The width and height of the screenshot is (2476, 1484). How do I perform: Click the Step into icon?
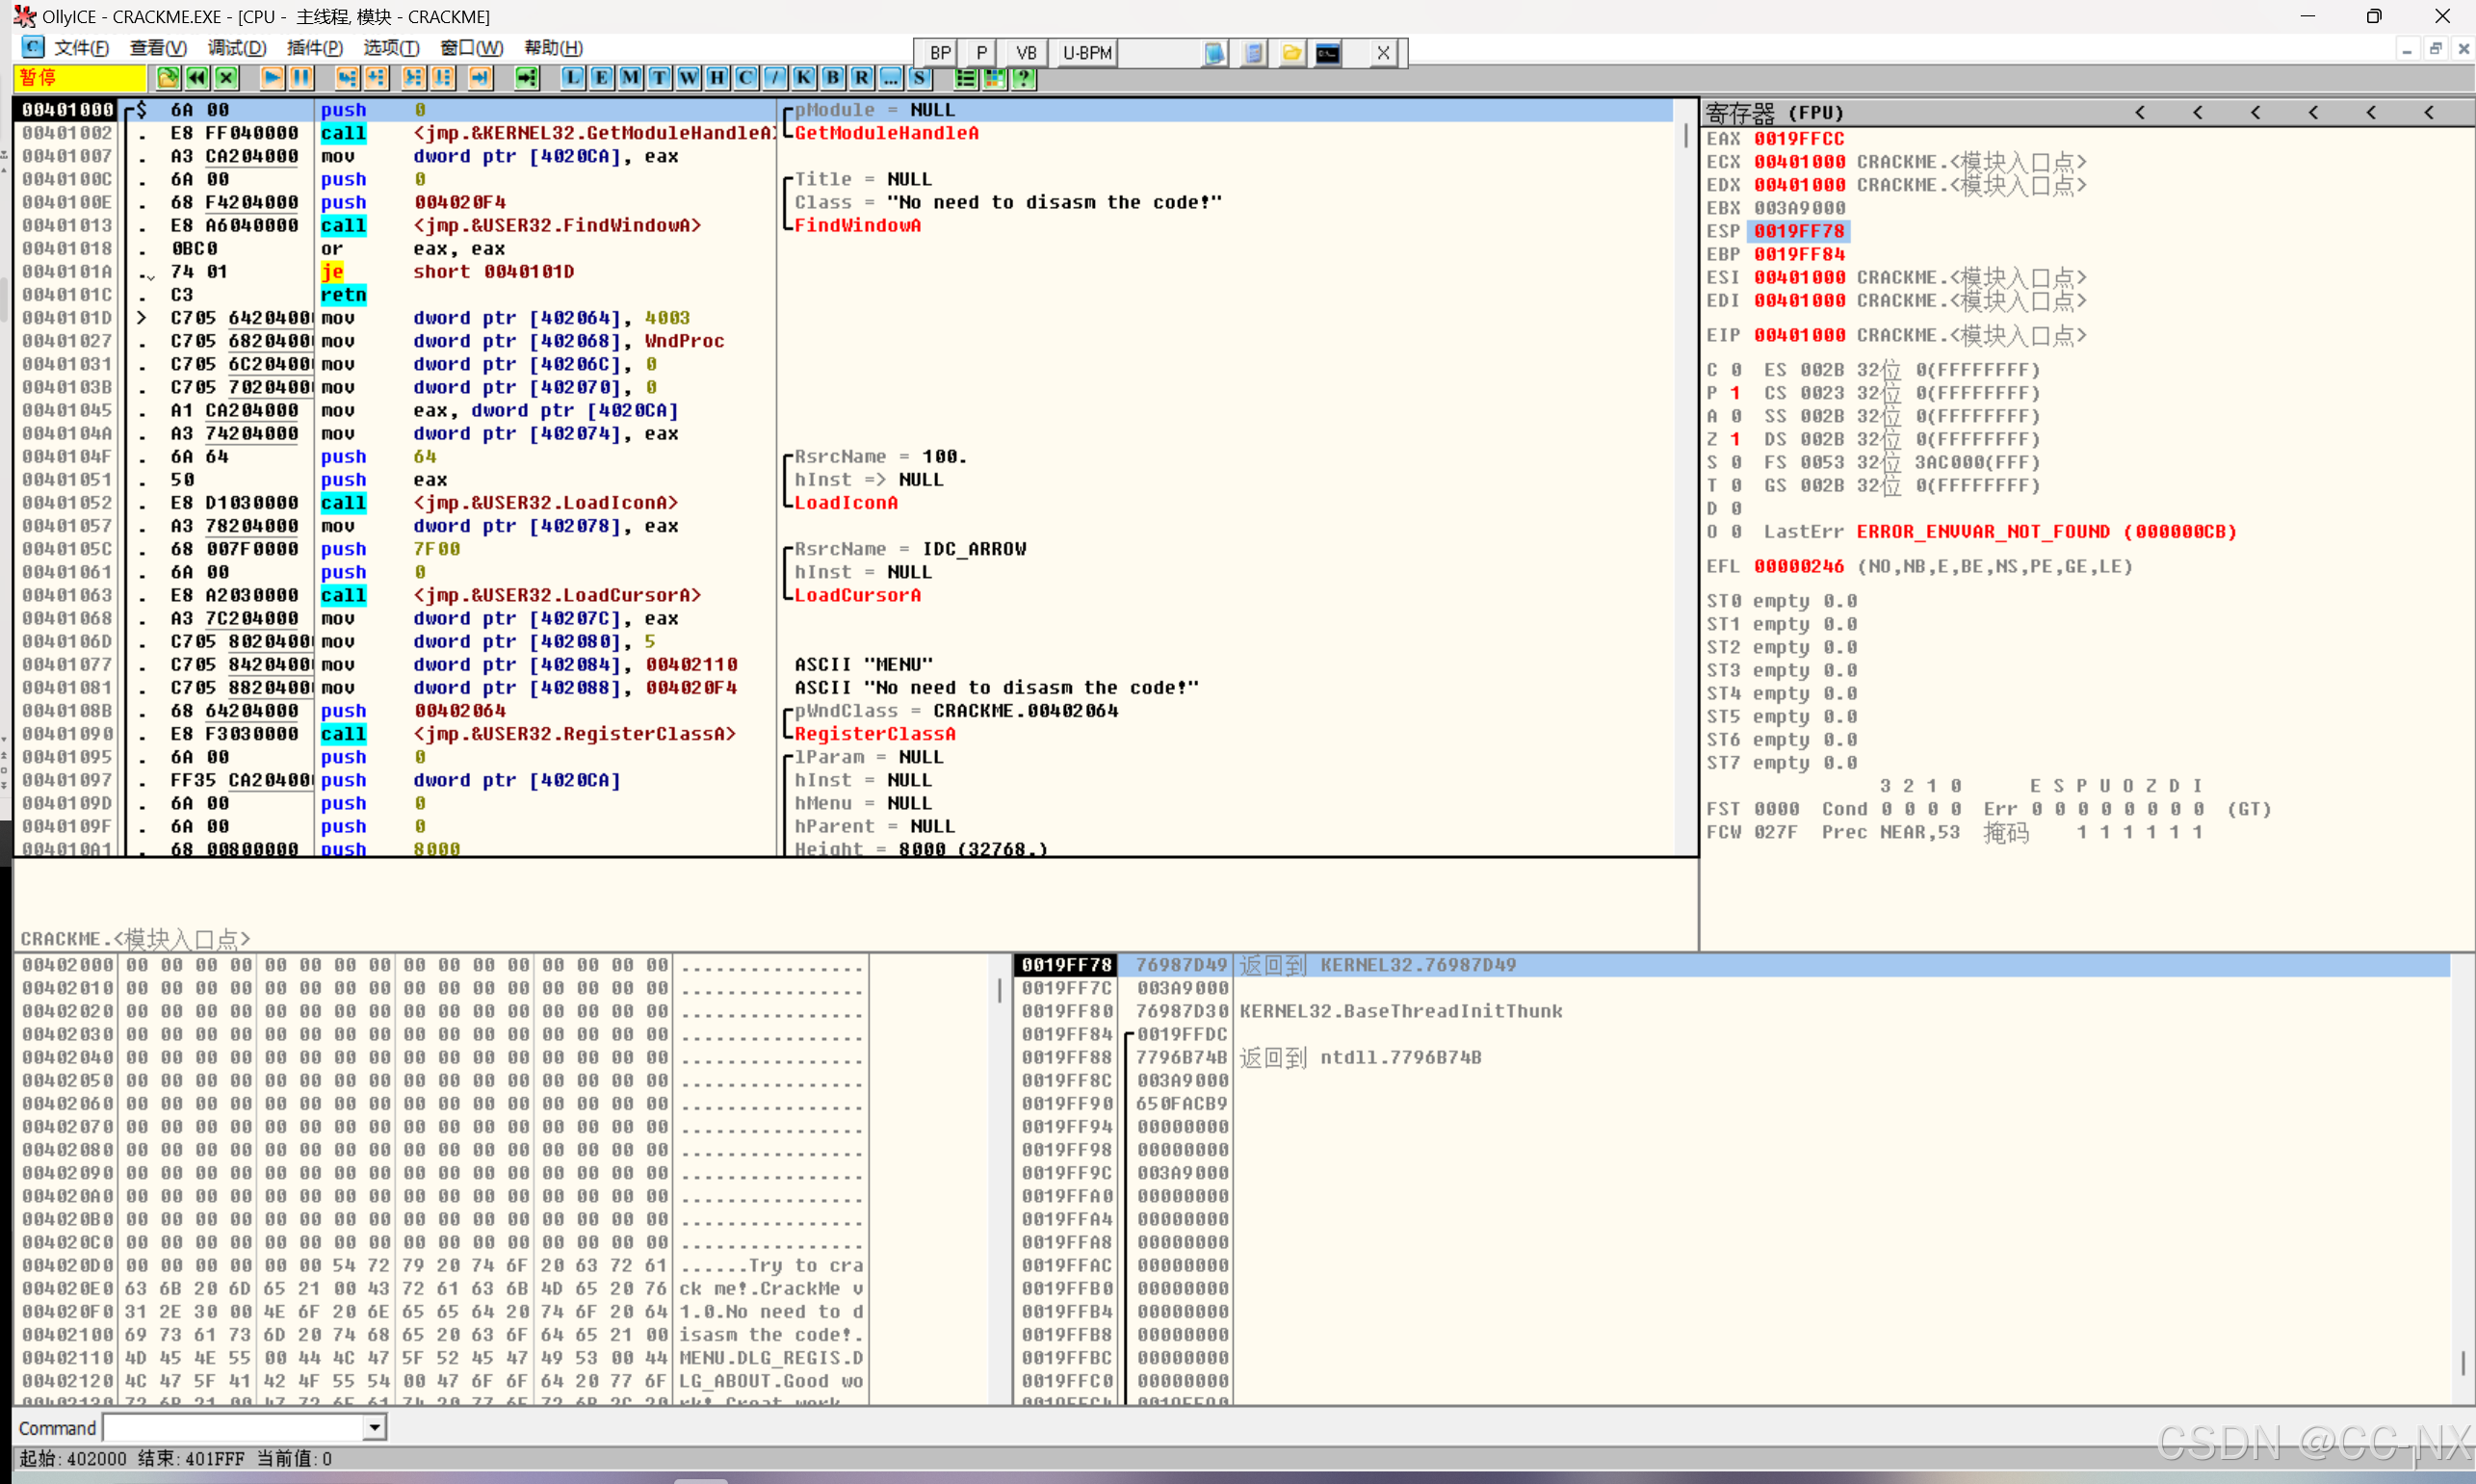(x=347, y=78)
